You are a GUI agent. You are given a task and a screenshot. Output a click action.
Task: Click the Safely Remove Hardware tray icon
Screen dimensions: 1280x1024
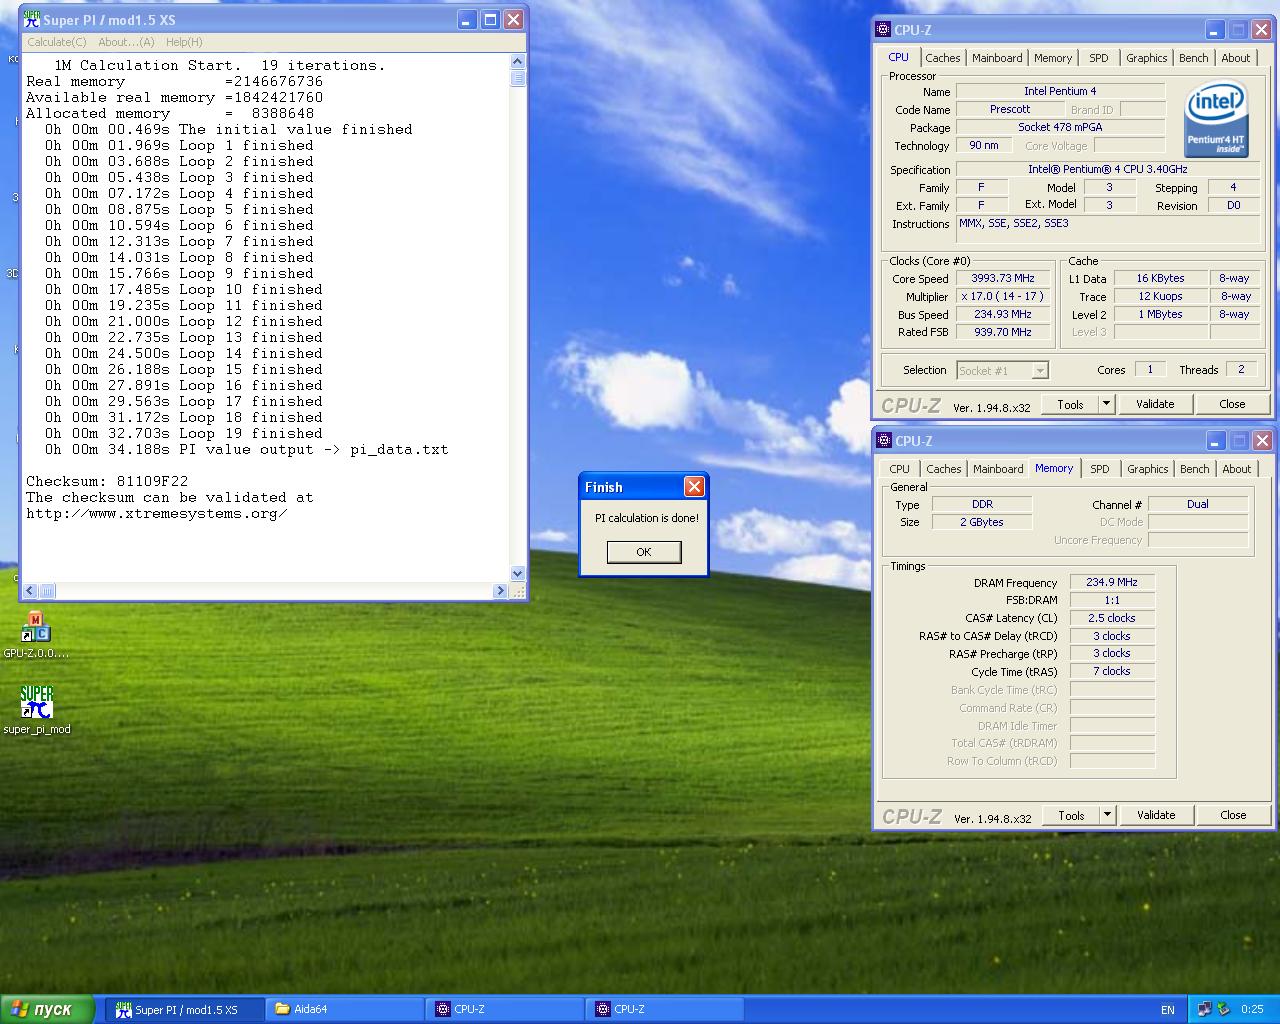click(1222, 1009)
